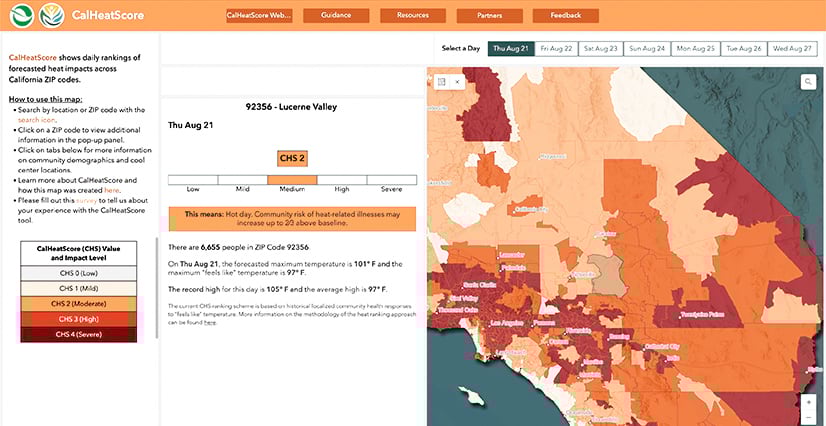Screen dimensions: 826x426
Task: Click the selected Lucerne Valley ZIP area on map
Action: tap(607, 275)
